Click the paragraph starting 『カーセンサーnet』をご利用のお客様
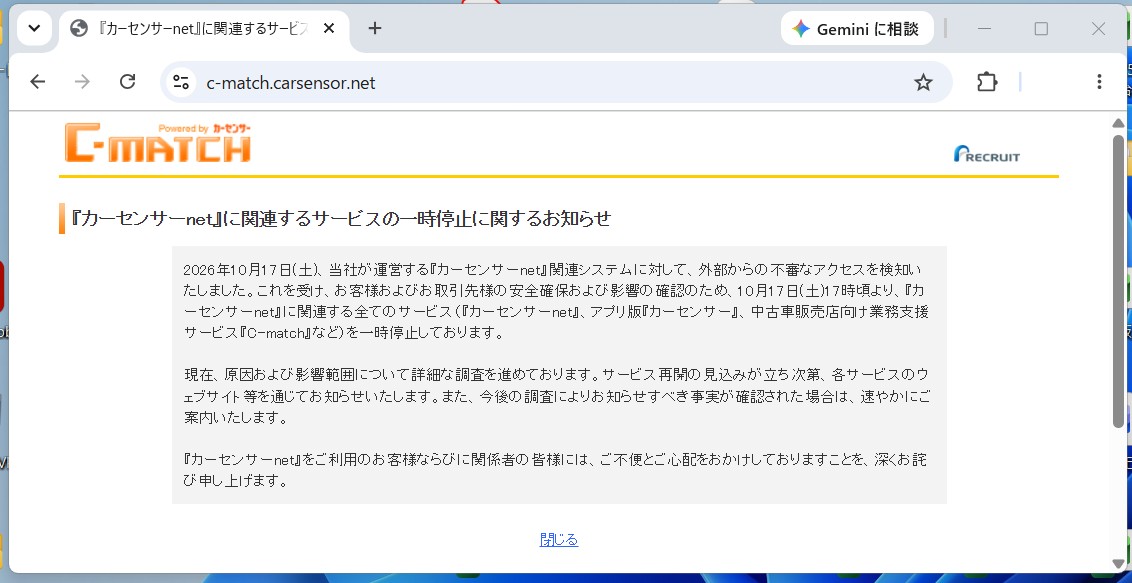 point(554,470)
